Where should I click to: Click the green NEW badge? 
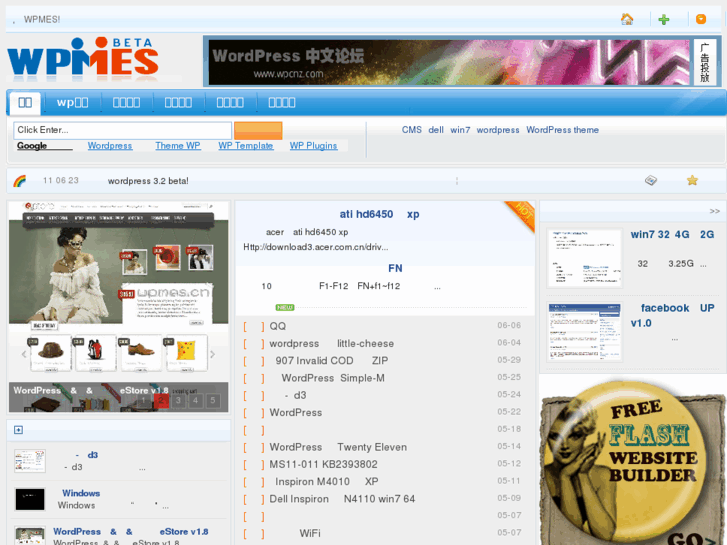(x=285, y=307)
